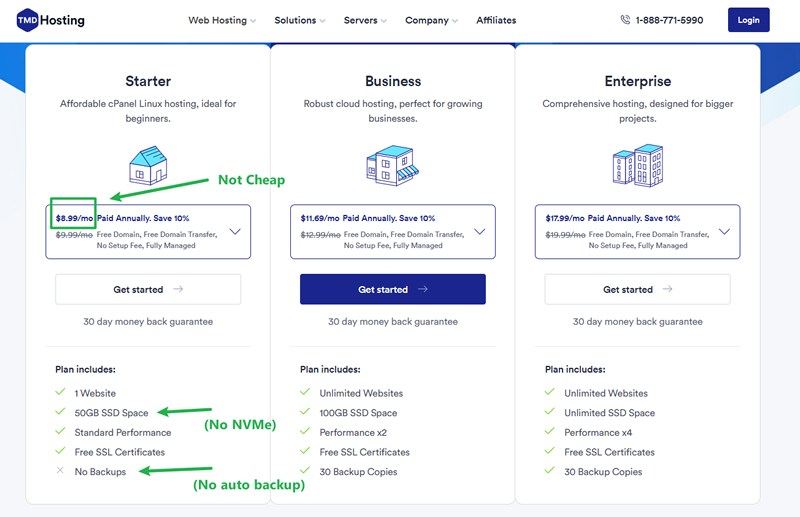Click the Starter 30 day money back guarantee
Screen dimensions: 800x517
click(x=148, y=322)
